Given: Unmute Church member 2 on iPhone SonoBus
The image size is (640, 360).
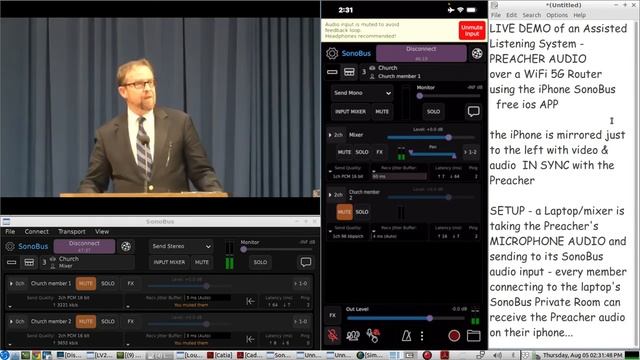Looking at the screenshot, I should point(344,212).
